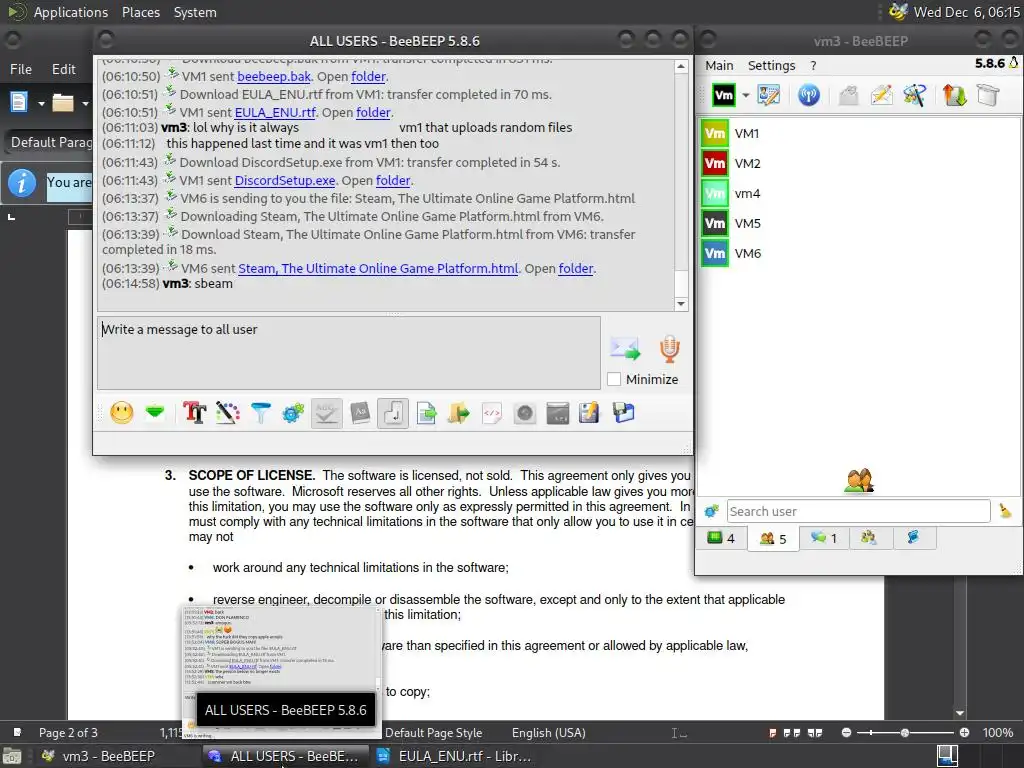Click the gray window screenshot icon
The height and width of the screenshot is (768, 1024).
558,413
